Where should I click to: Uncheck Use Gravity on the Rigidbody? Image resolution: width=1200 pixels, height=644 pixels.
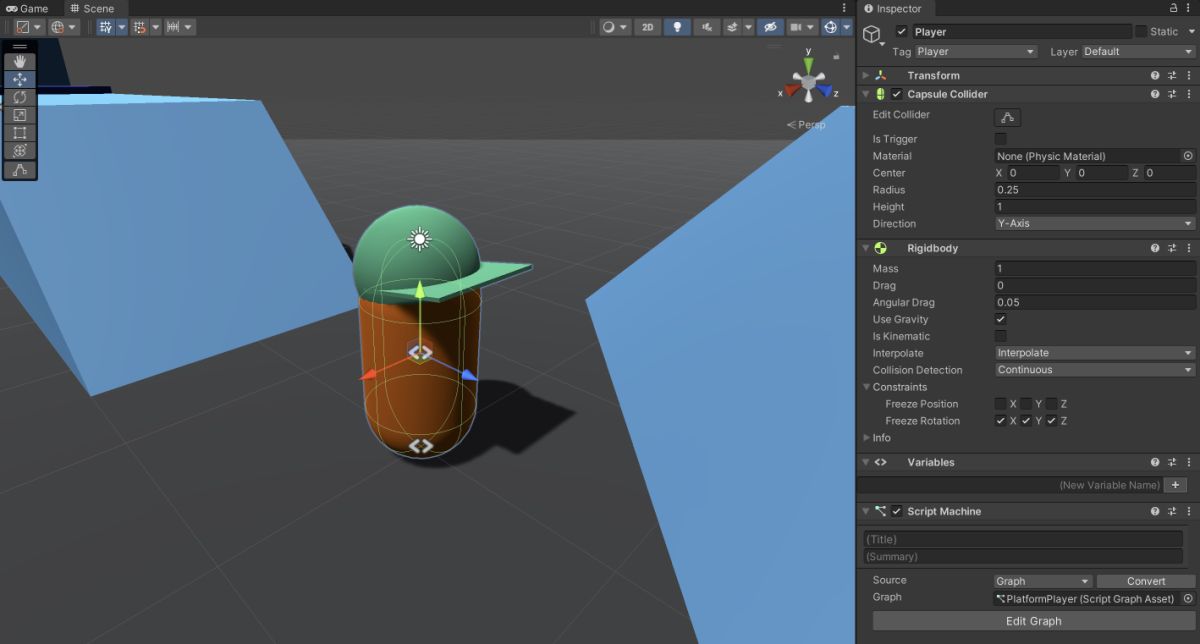tap(1001, 319)
